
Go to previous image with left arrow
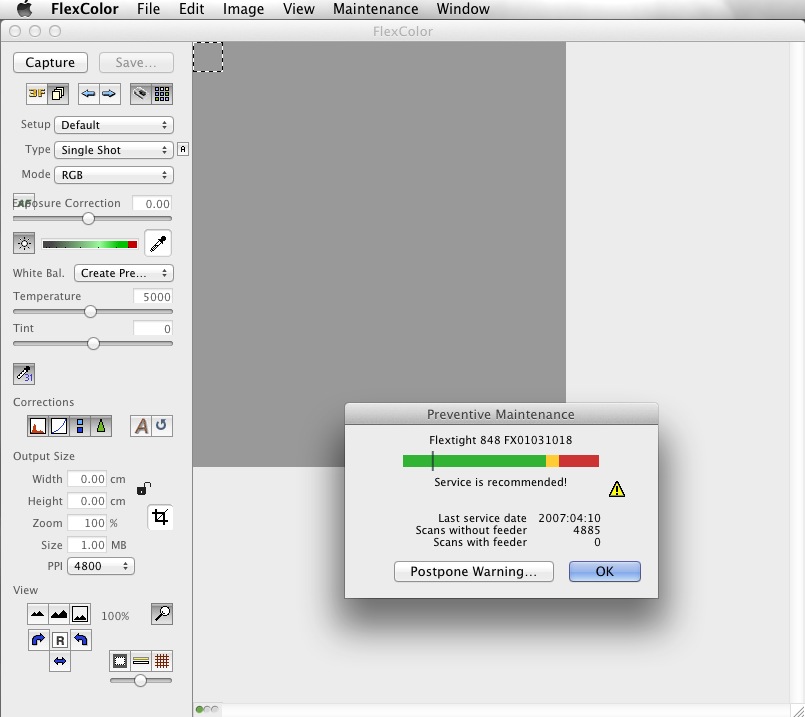click(89, 94)
